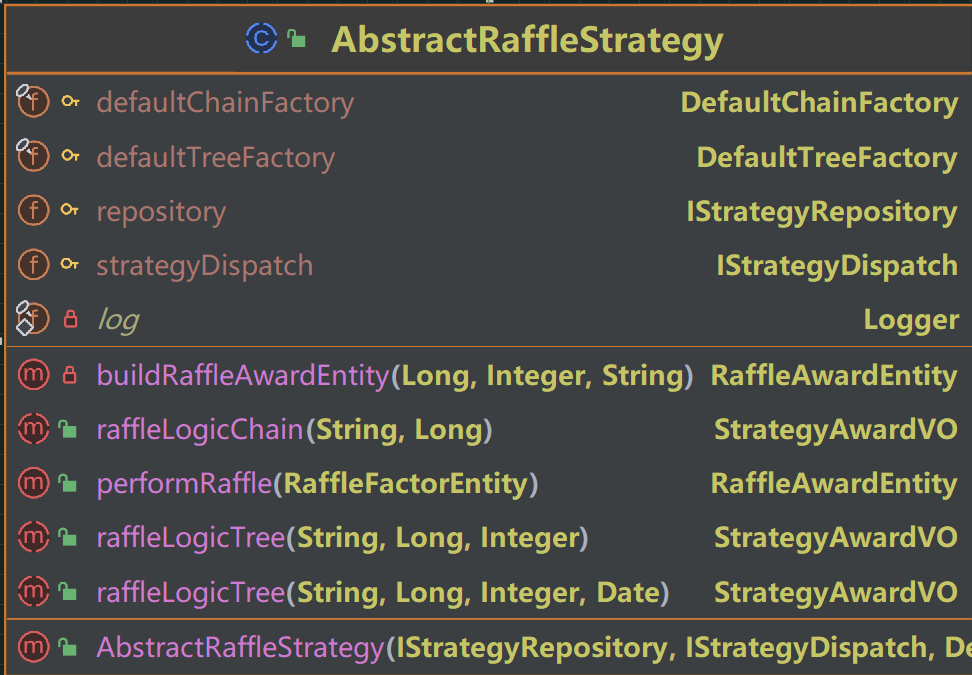Open the Logger type reference
Image resolution: width=972 pixels, height=675 pixels.
point(911,320)
